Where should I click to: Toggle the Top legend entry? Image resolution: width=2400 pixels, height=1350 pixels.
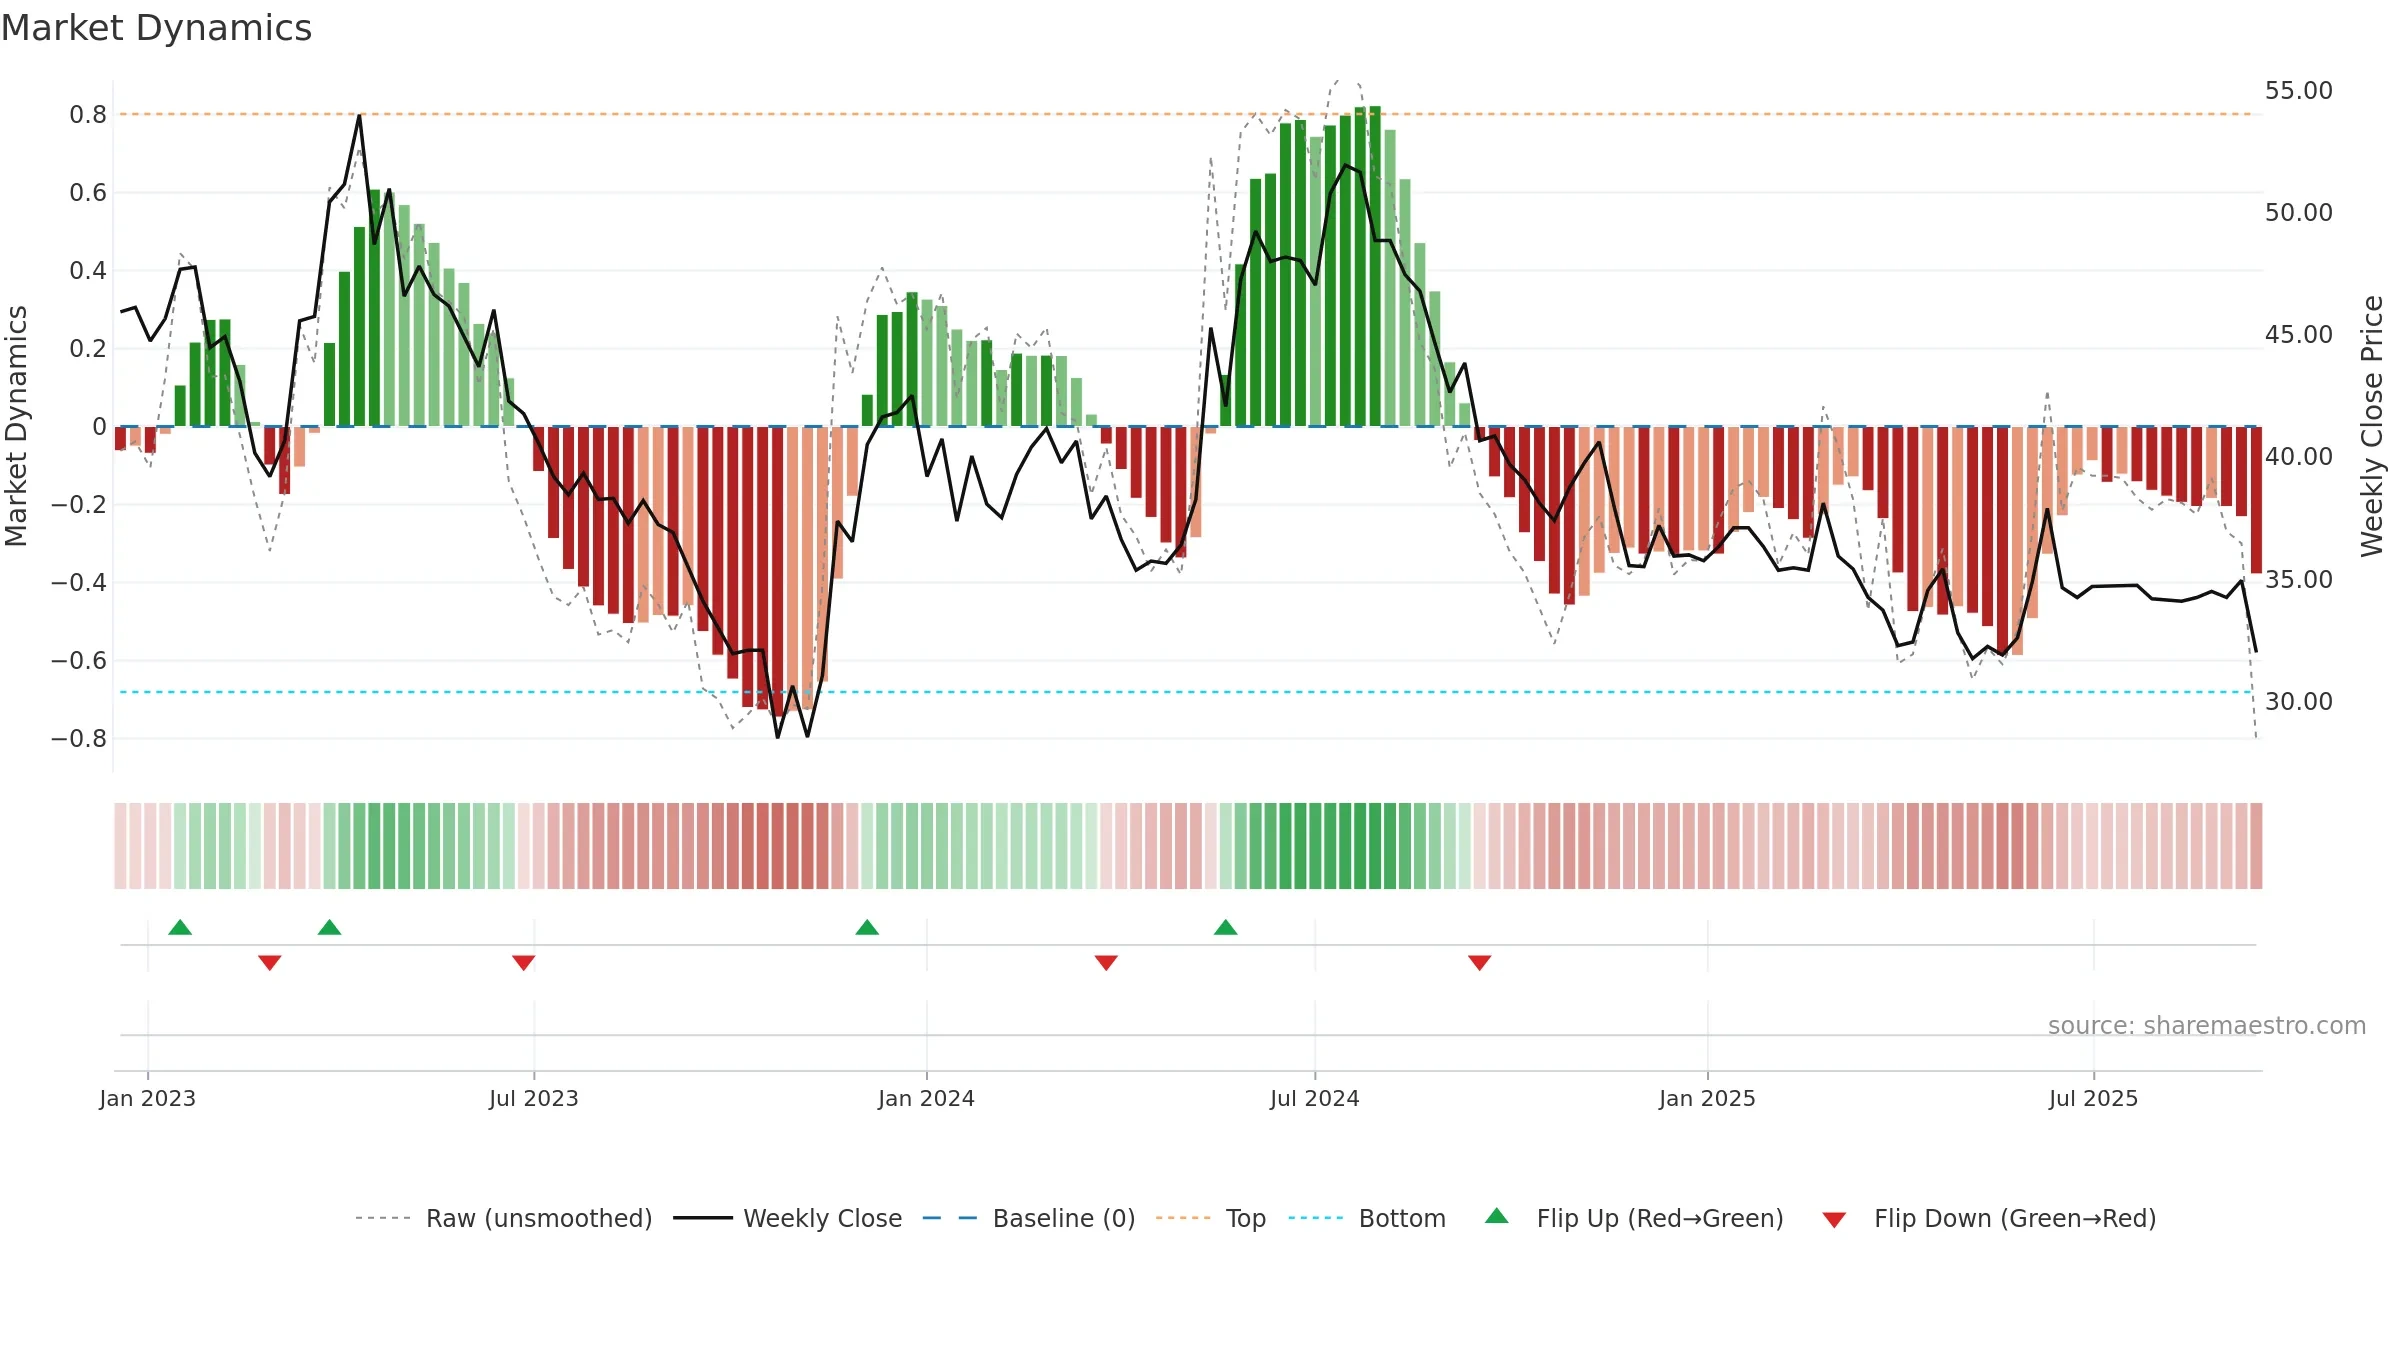pos(1211,1218)
